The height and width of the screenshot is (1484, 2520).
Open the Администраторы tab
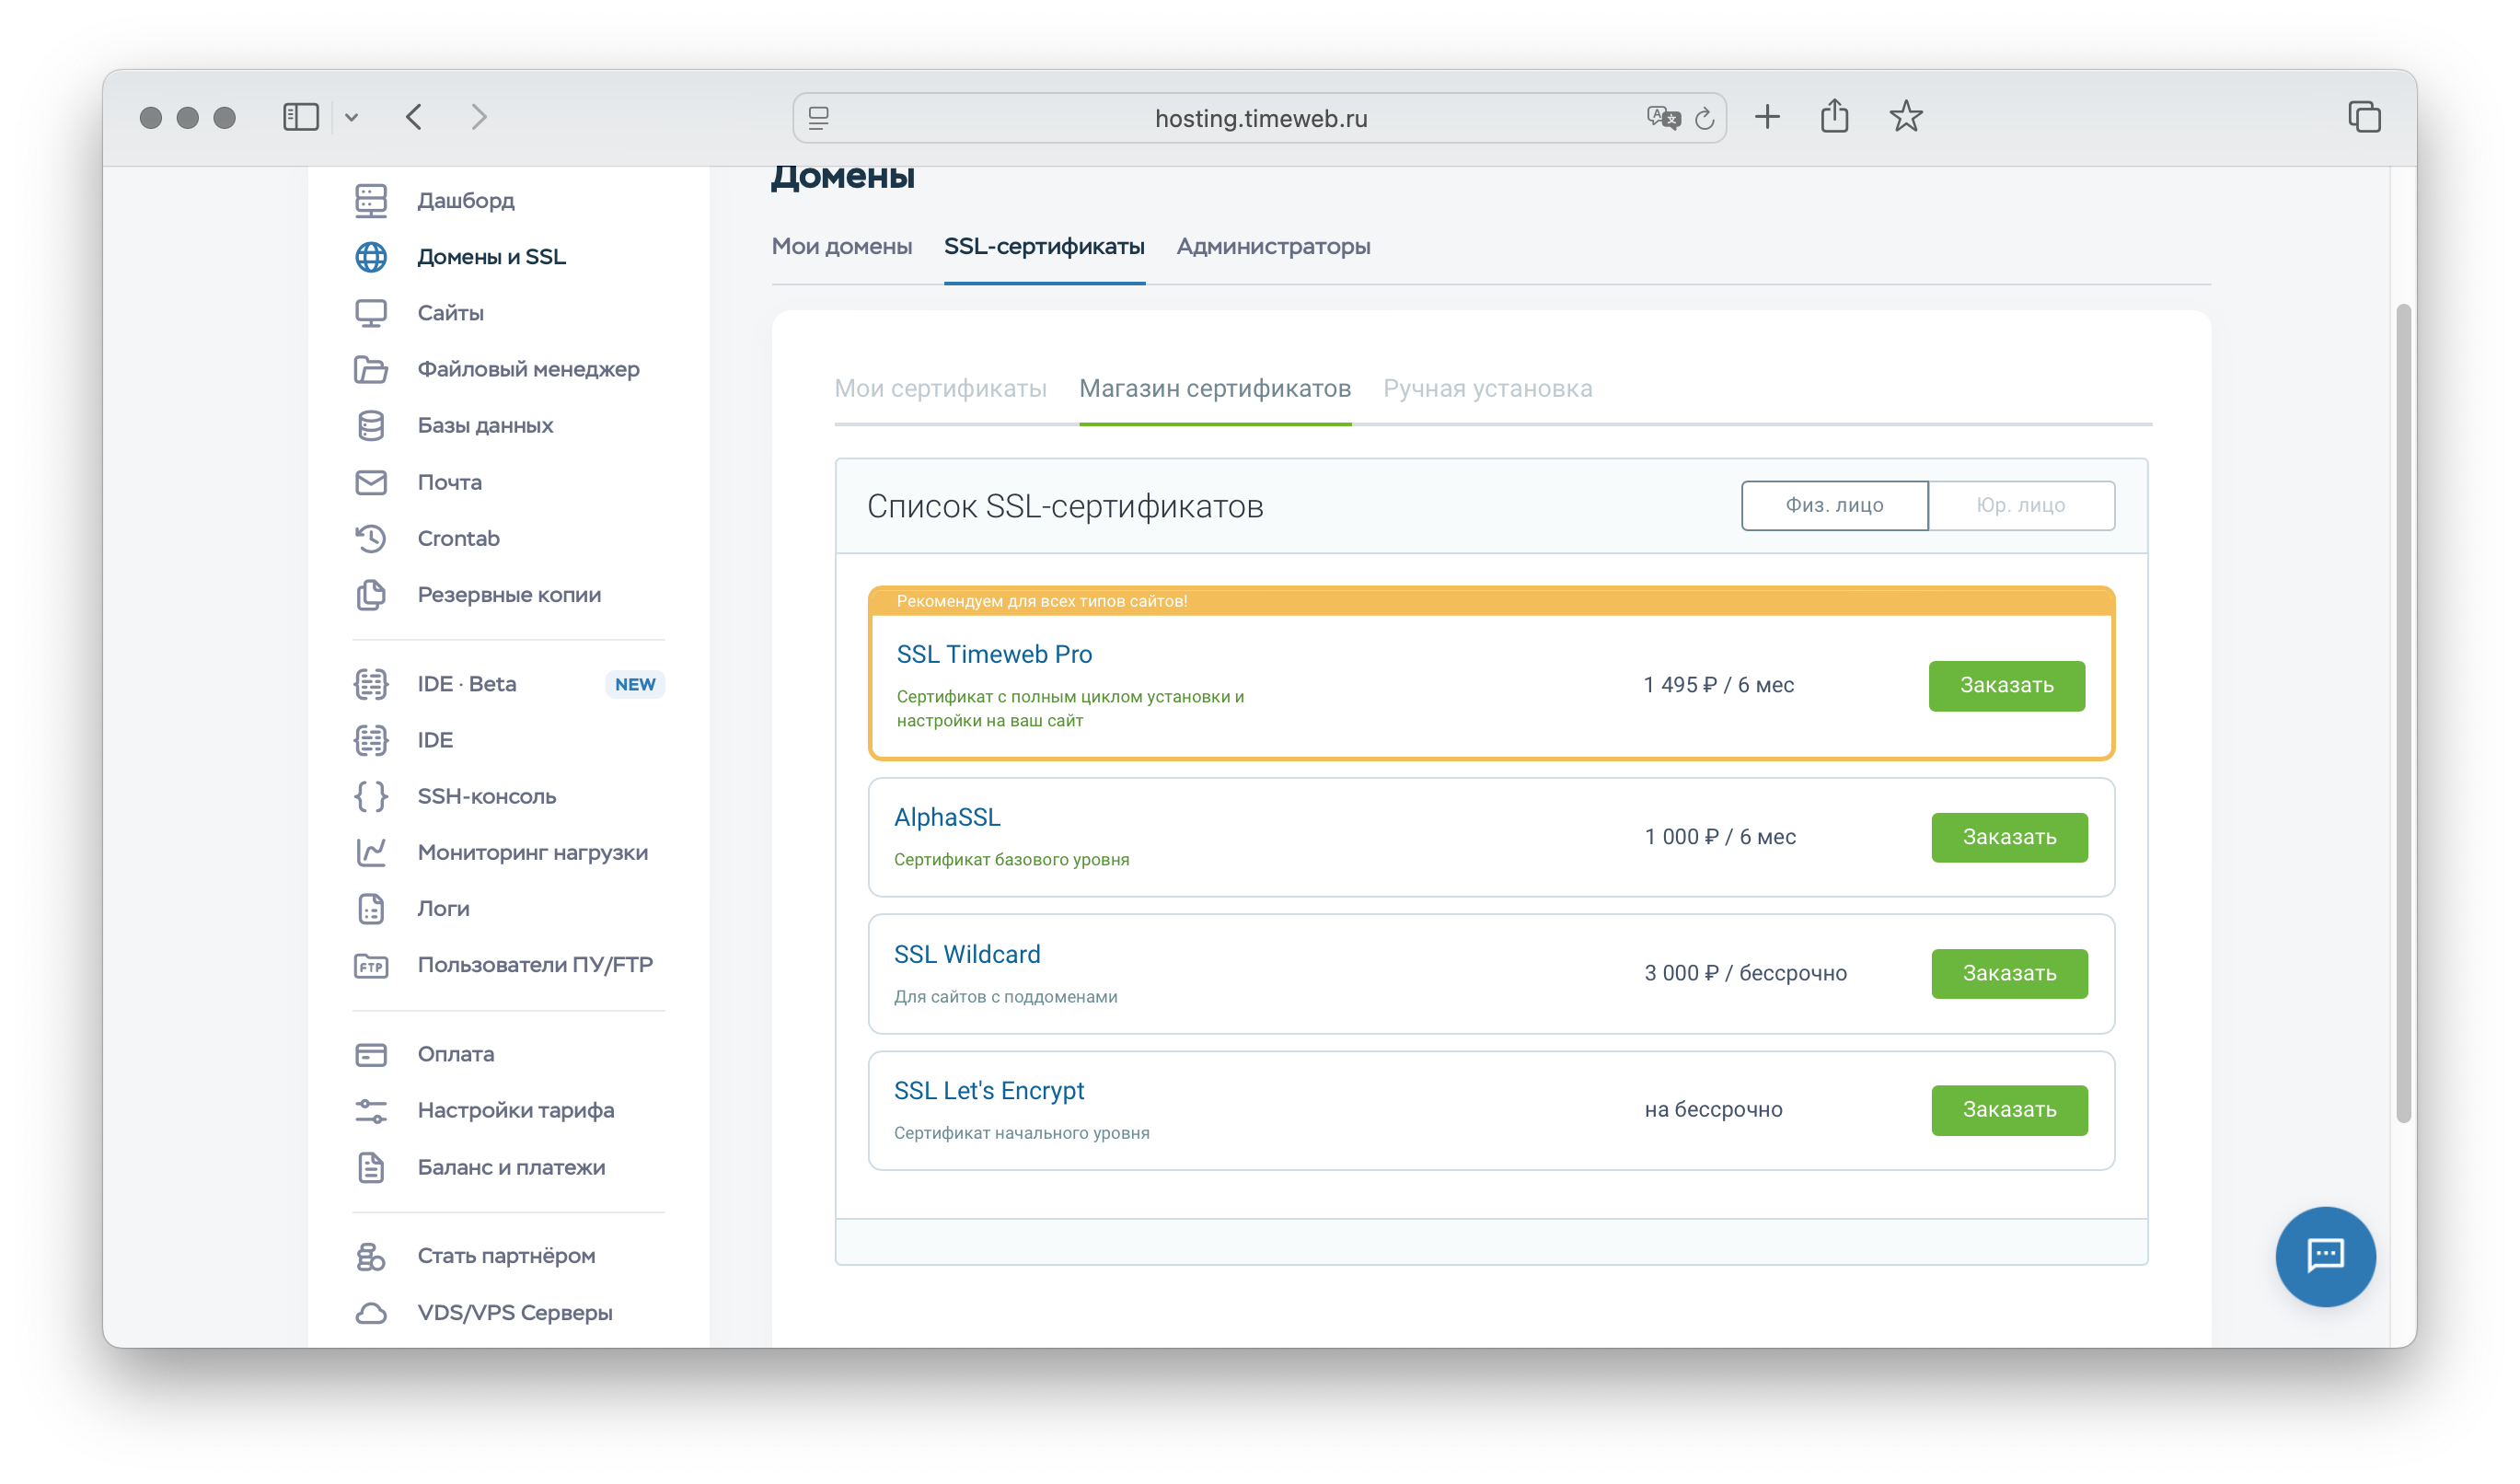click(1273, 246)
